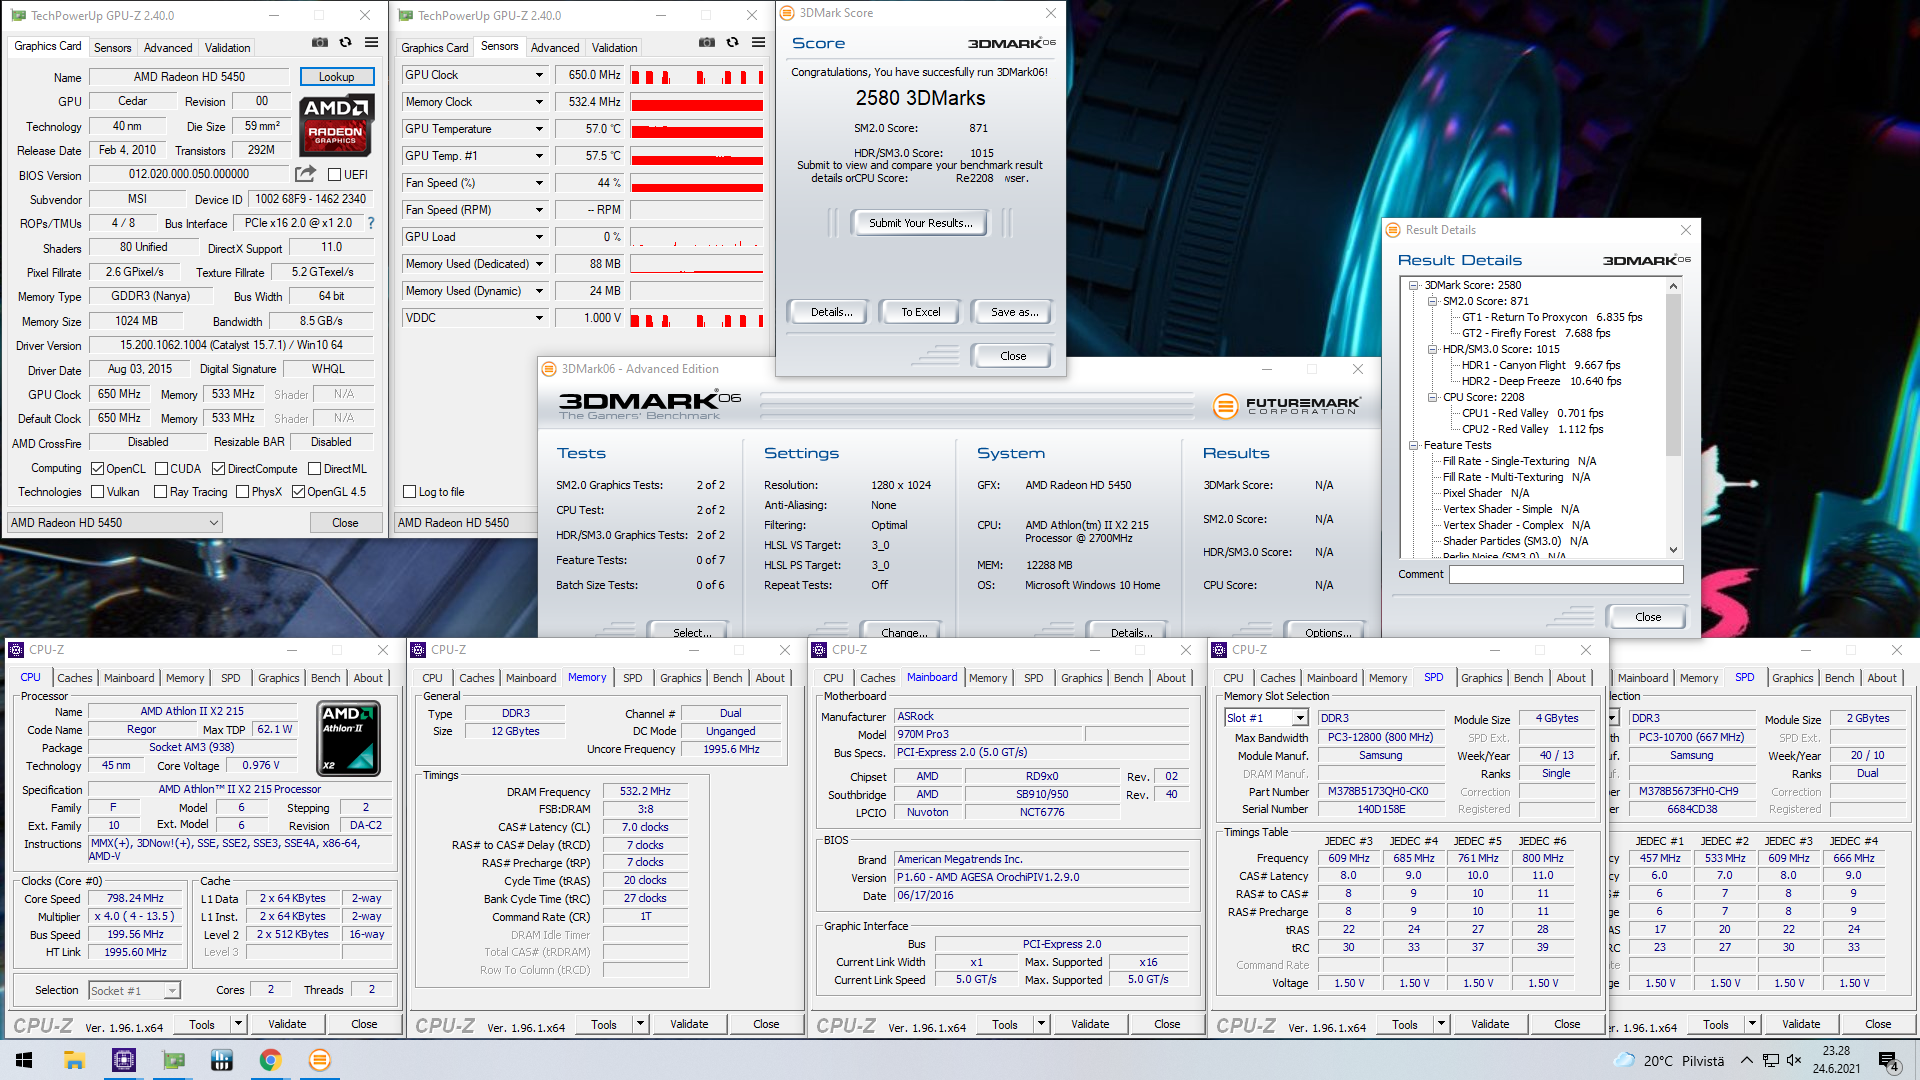This screenshot has width=1920, height=1080.
Task: Click Save as... button in 3DMark Score
Action: coord(1014,312)
